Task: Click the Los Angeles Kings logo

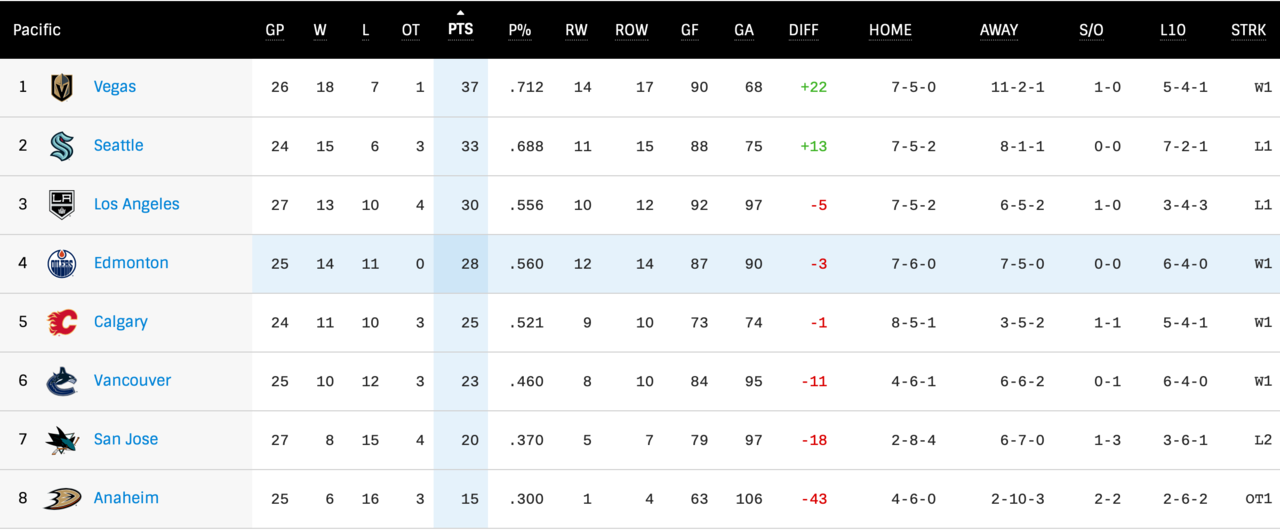Action: (x=62, y=205)
